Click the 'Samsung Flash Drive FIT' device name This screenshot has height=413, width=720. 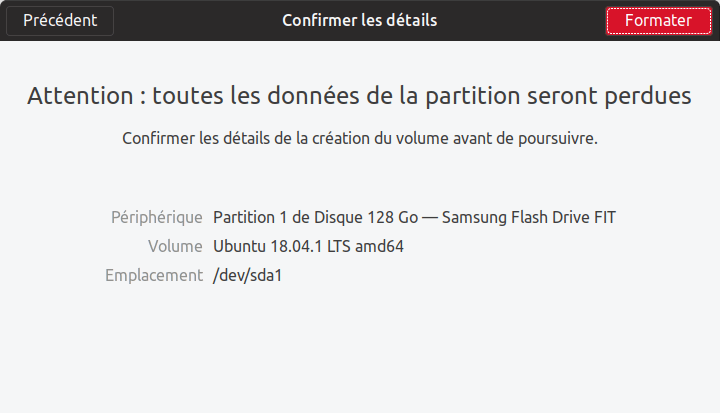point(529,217)
